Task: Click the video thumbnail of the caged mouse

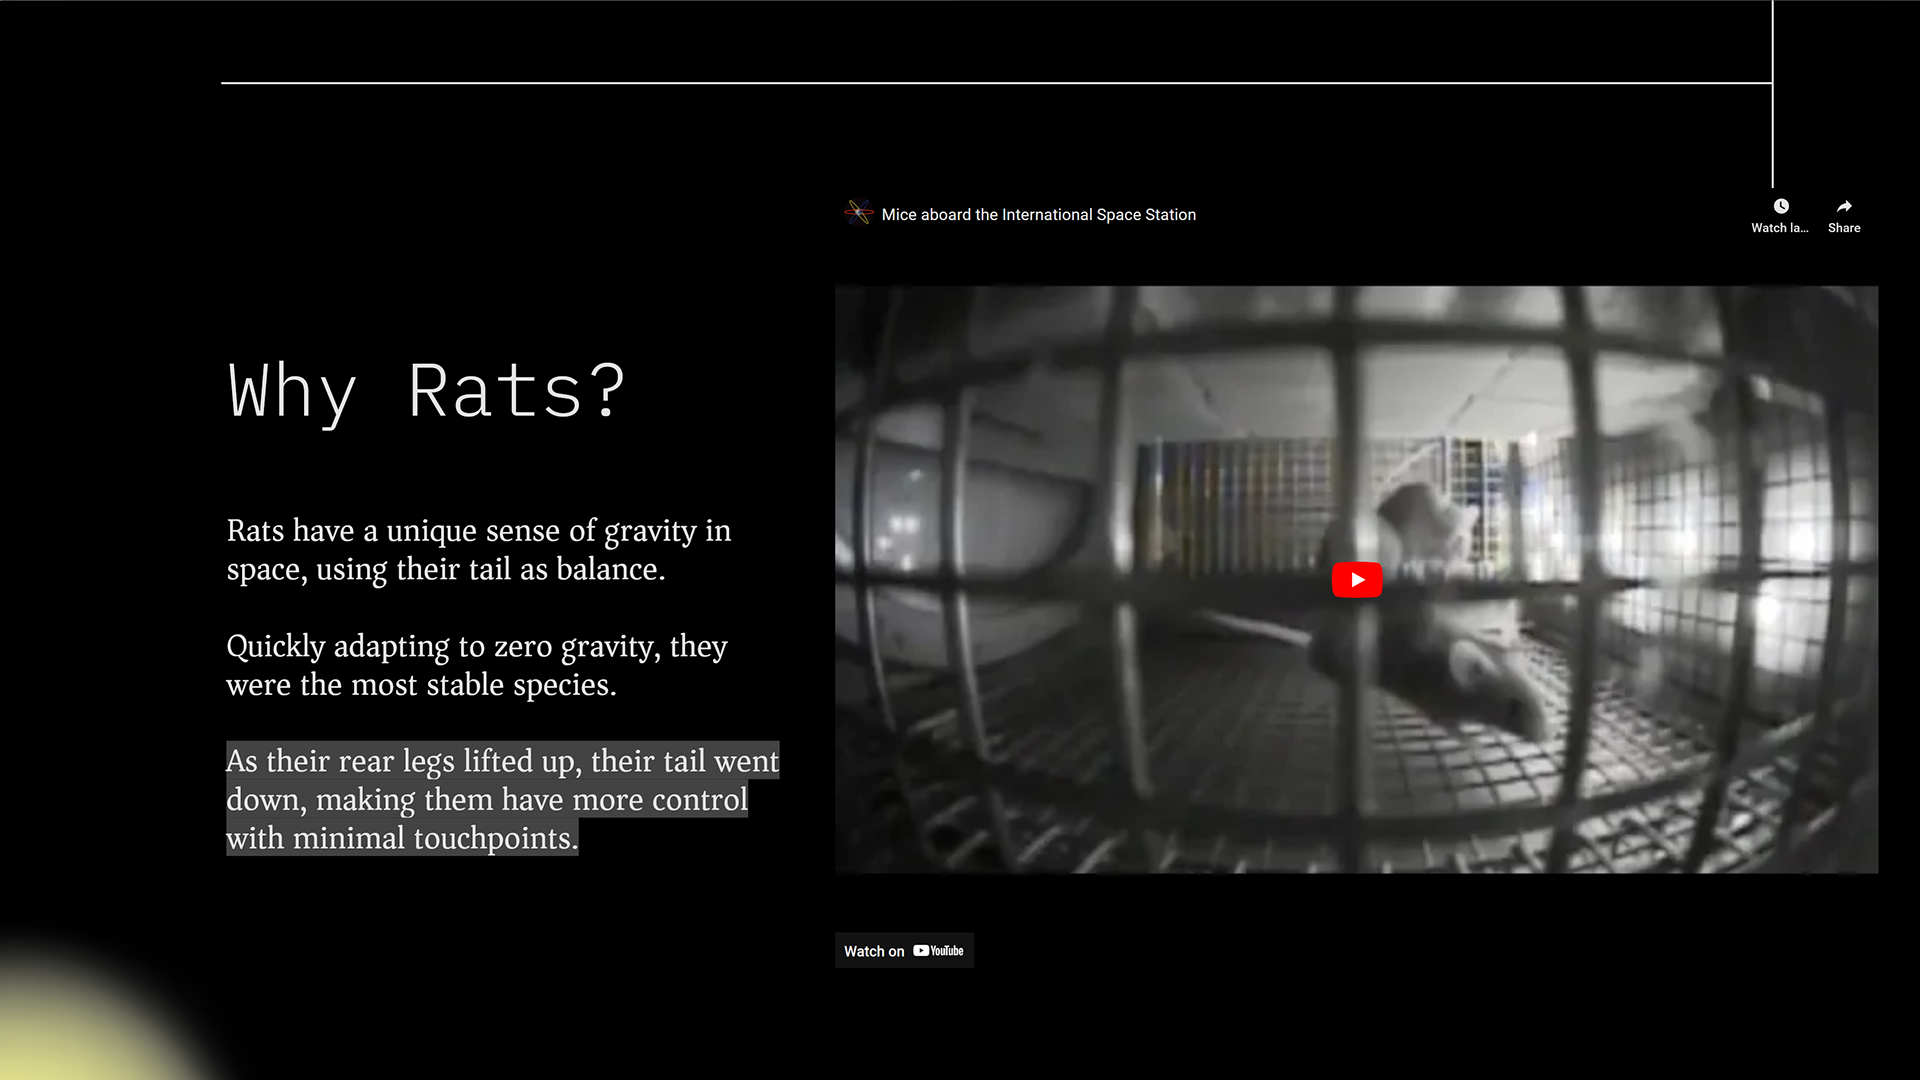Action: pyautogui.click(x=1356, y=580)
